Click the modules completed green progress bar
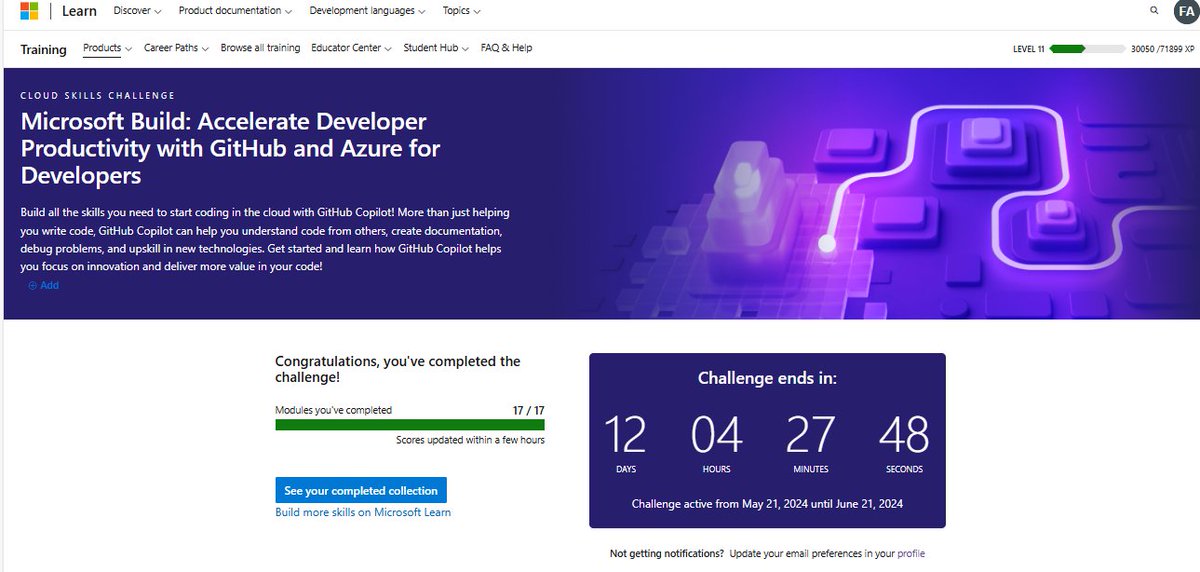 (x=410, y=424)
